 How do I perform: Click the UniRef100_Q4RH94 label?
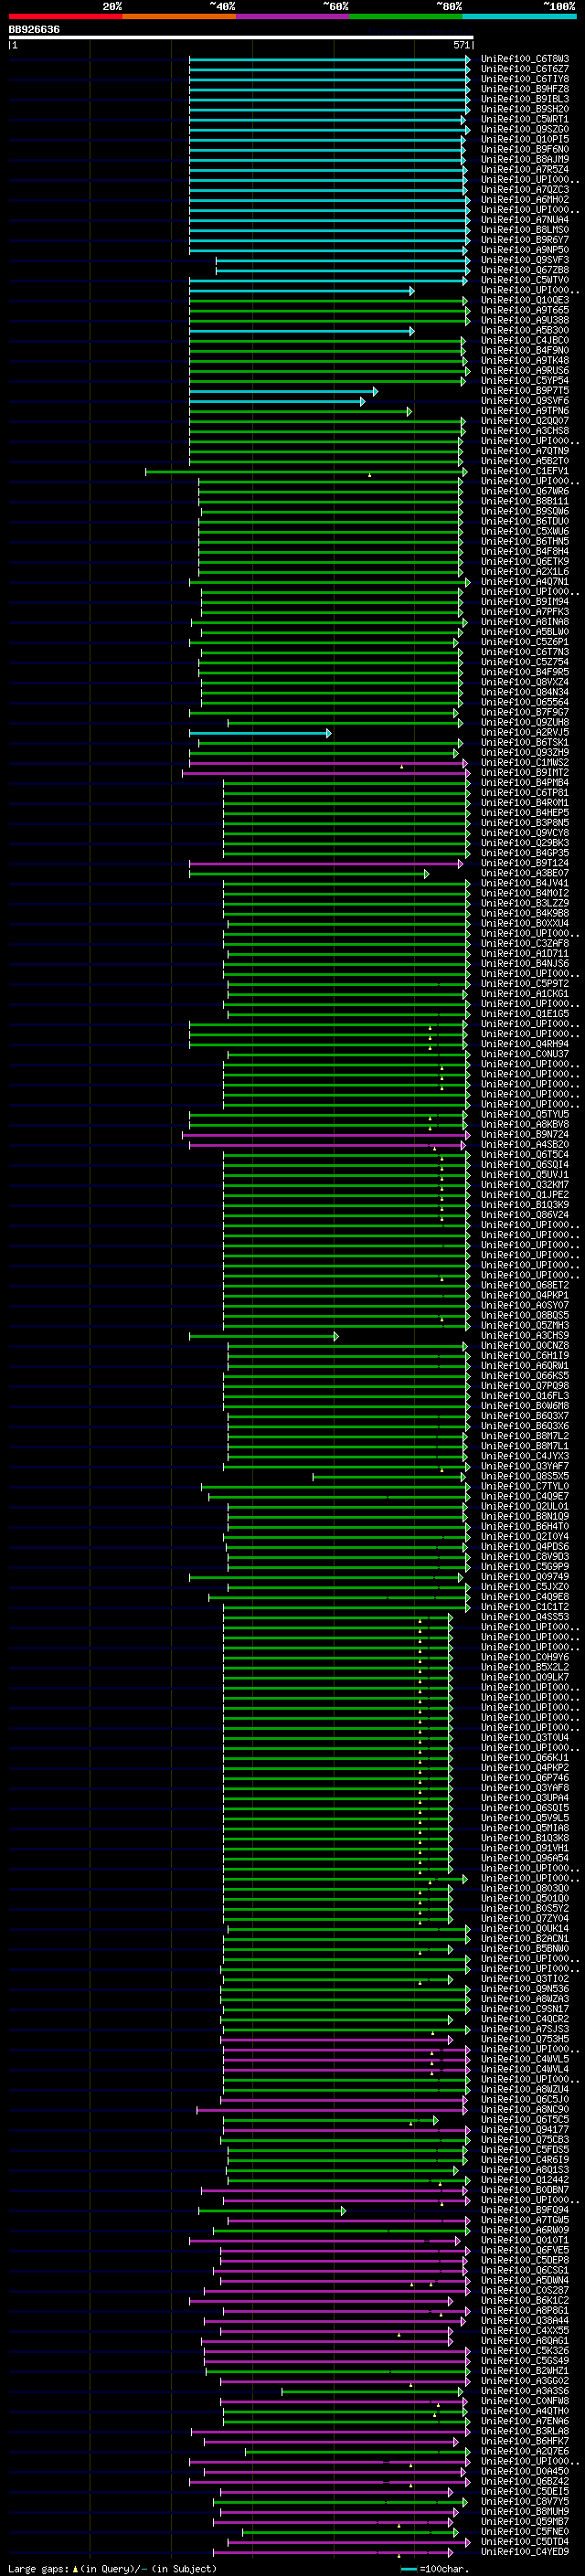[525, 1044]
